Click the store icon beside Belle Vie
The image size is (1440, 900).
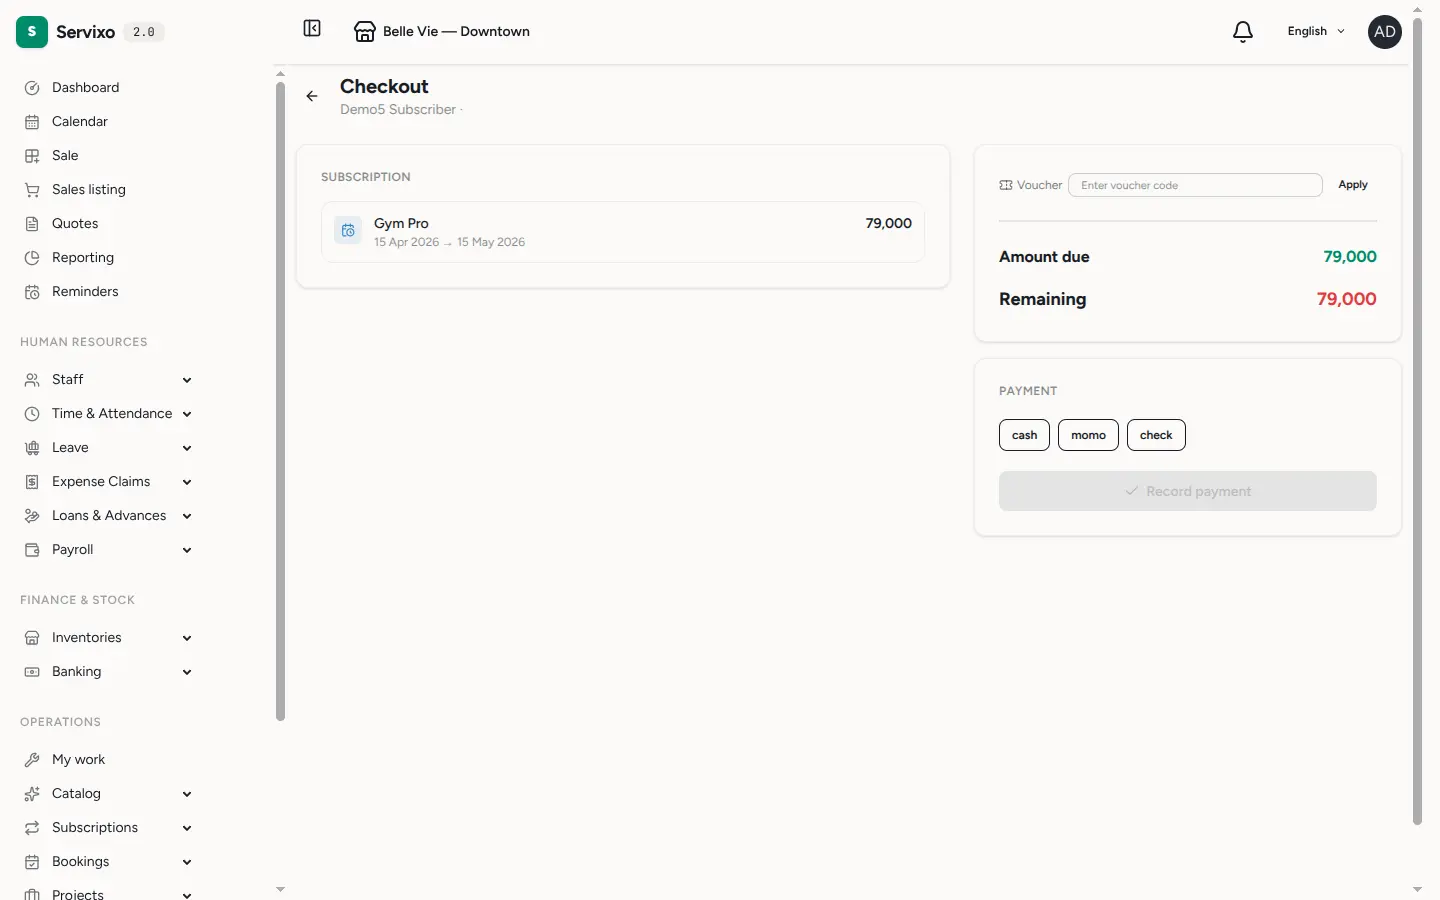(x=365, y=32)
